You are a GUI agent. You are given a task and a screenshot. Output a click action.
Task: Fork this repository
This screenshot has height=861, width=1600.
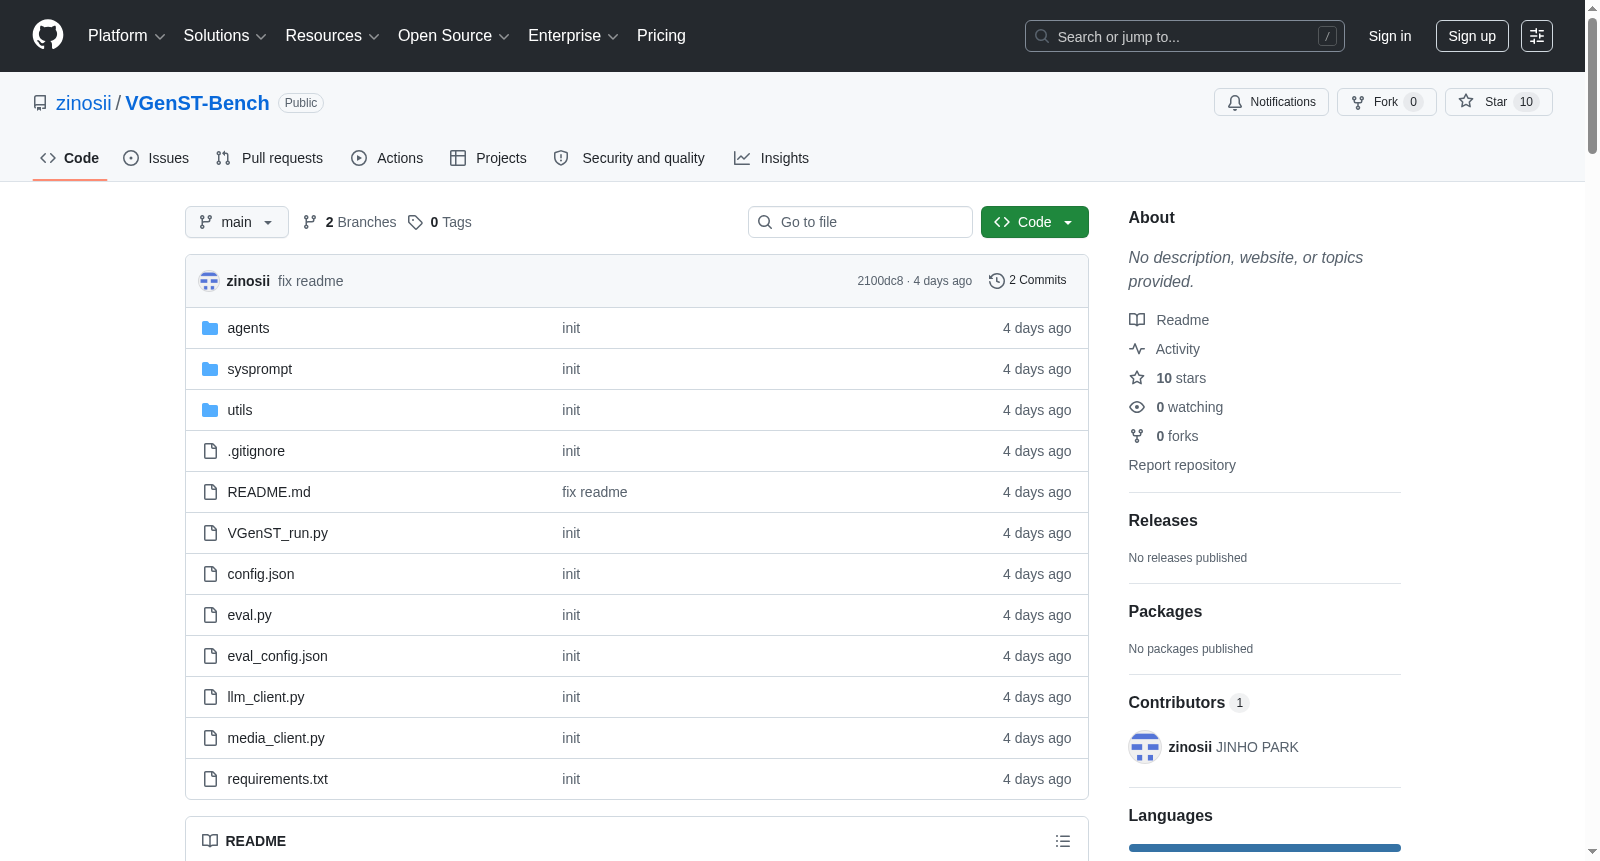point(1387,102)
